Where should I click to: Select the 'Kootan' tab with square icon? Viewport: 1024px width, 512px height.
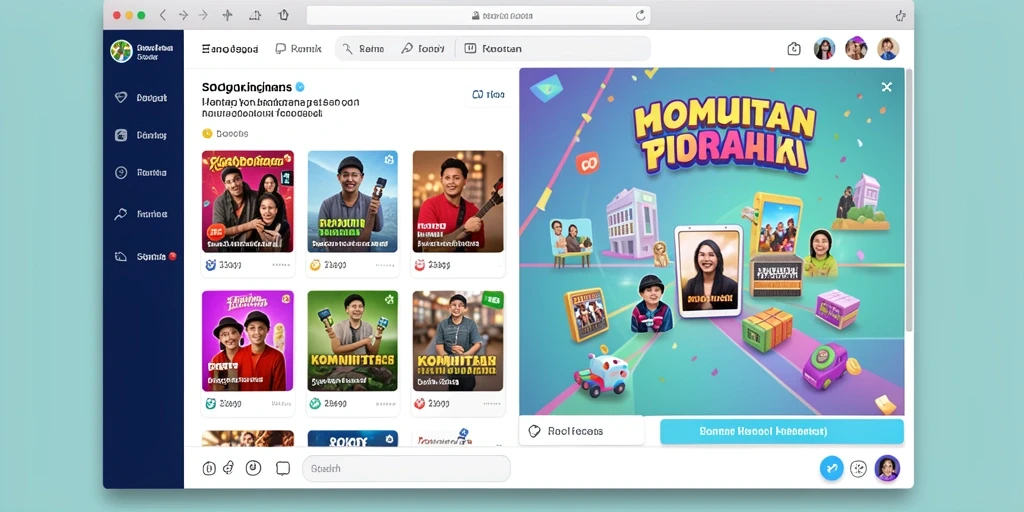[493, 48]
